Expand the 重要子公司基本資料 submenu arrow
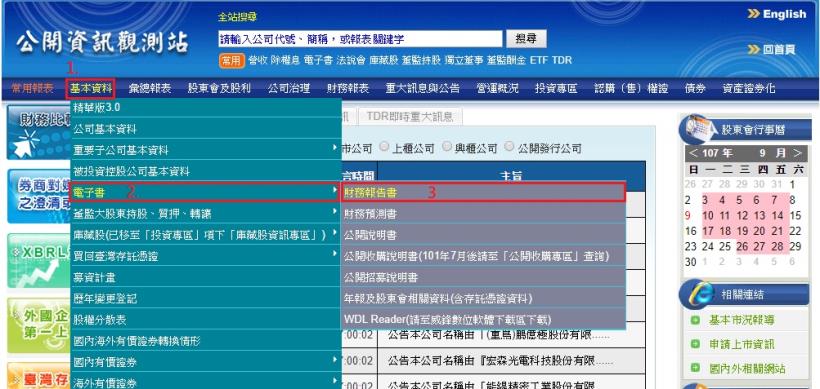 [335, 148]
